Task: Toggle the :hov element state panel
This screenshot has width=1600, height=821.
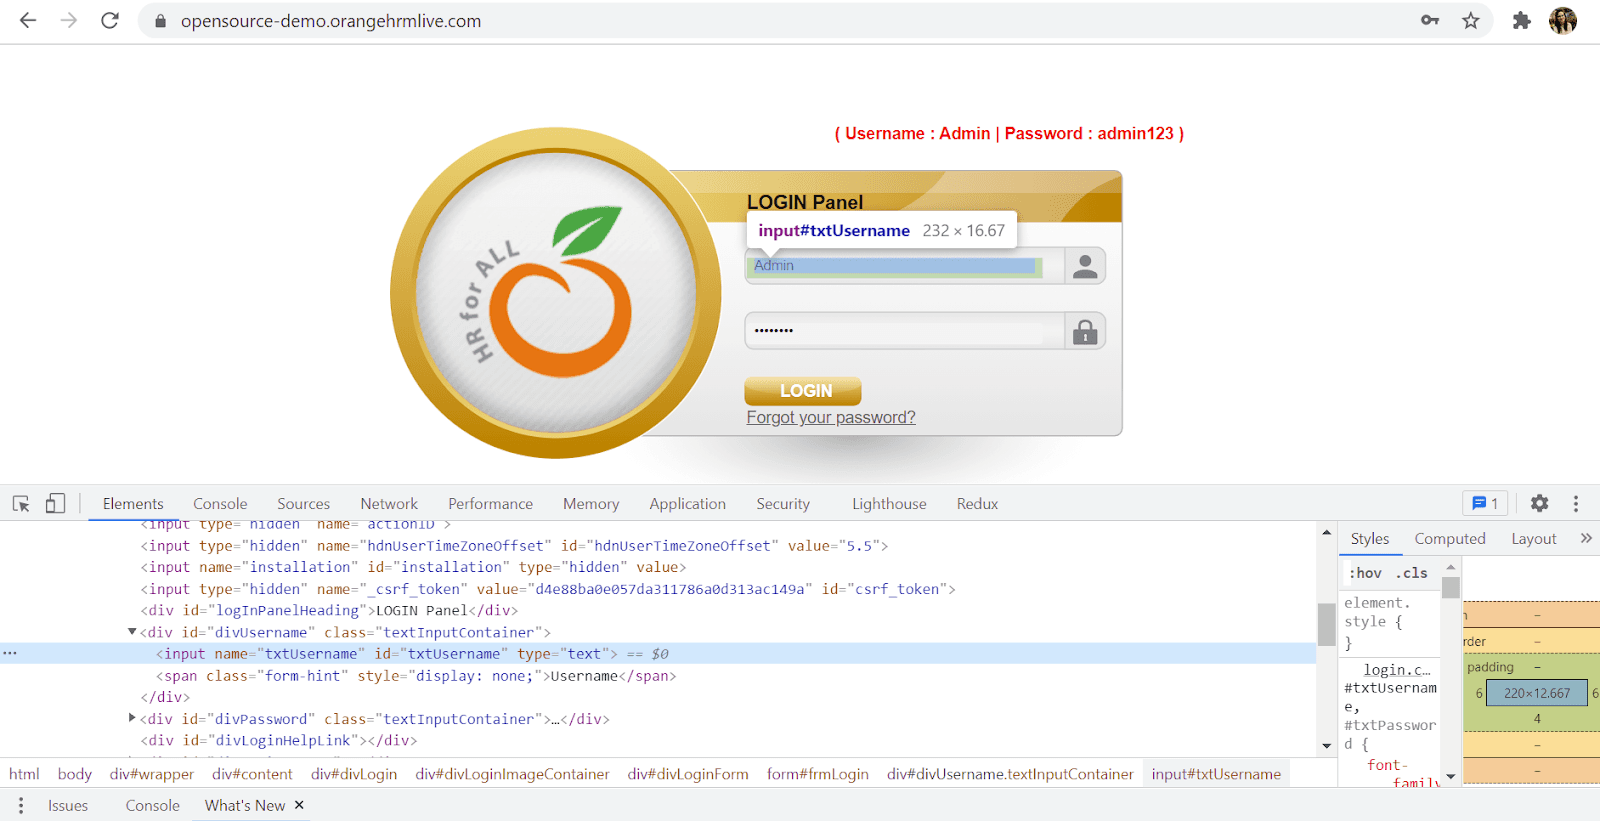Action: [x=1366, y=573]
